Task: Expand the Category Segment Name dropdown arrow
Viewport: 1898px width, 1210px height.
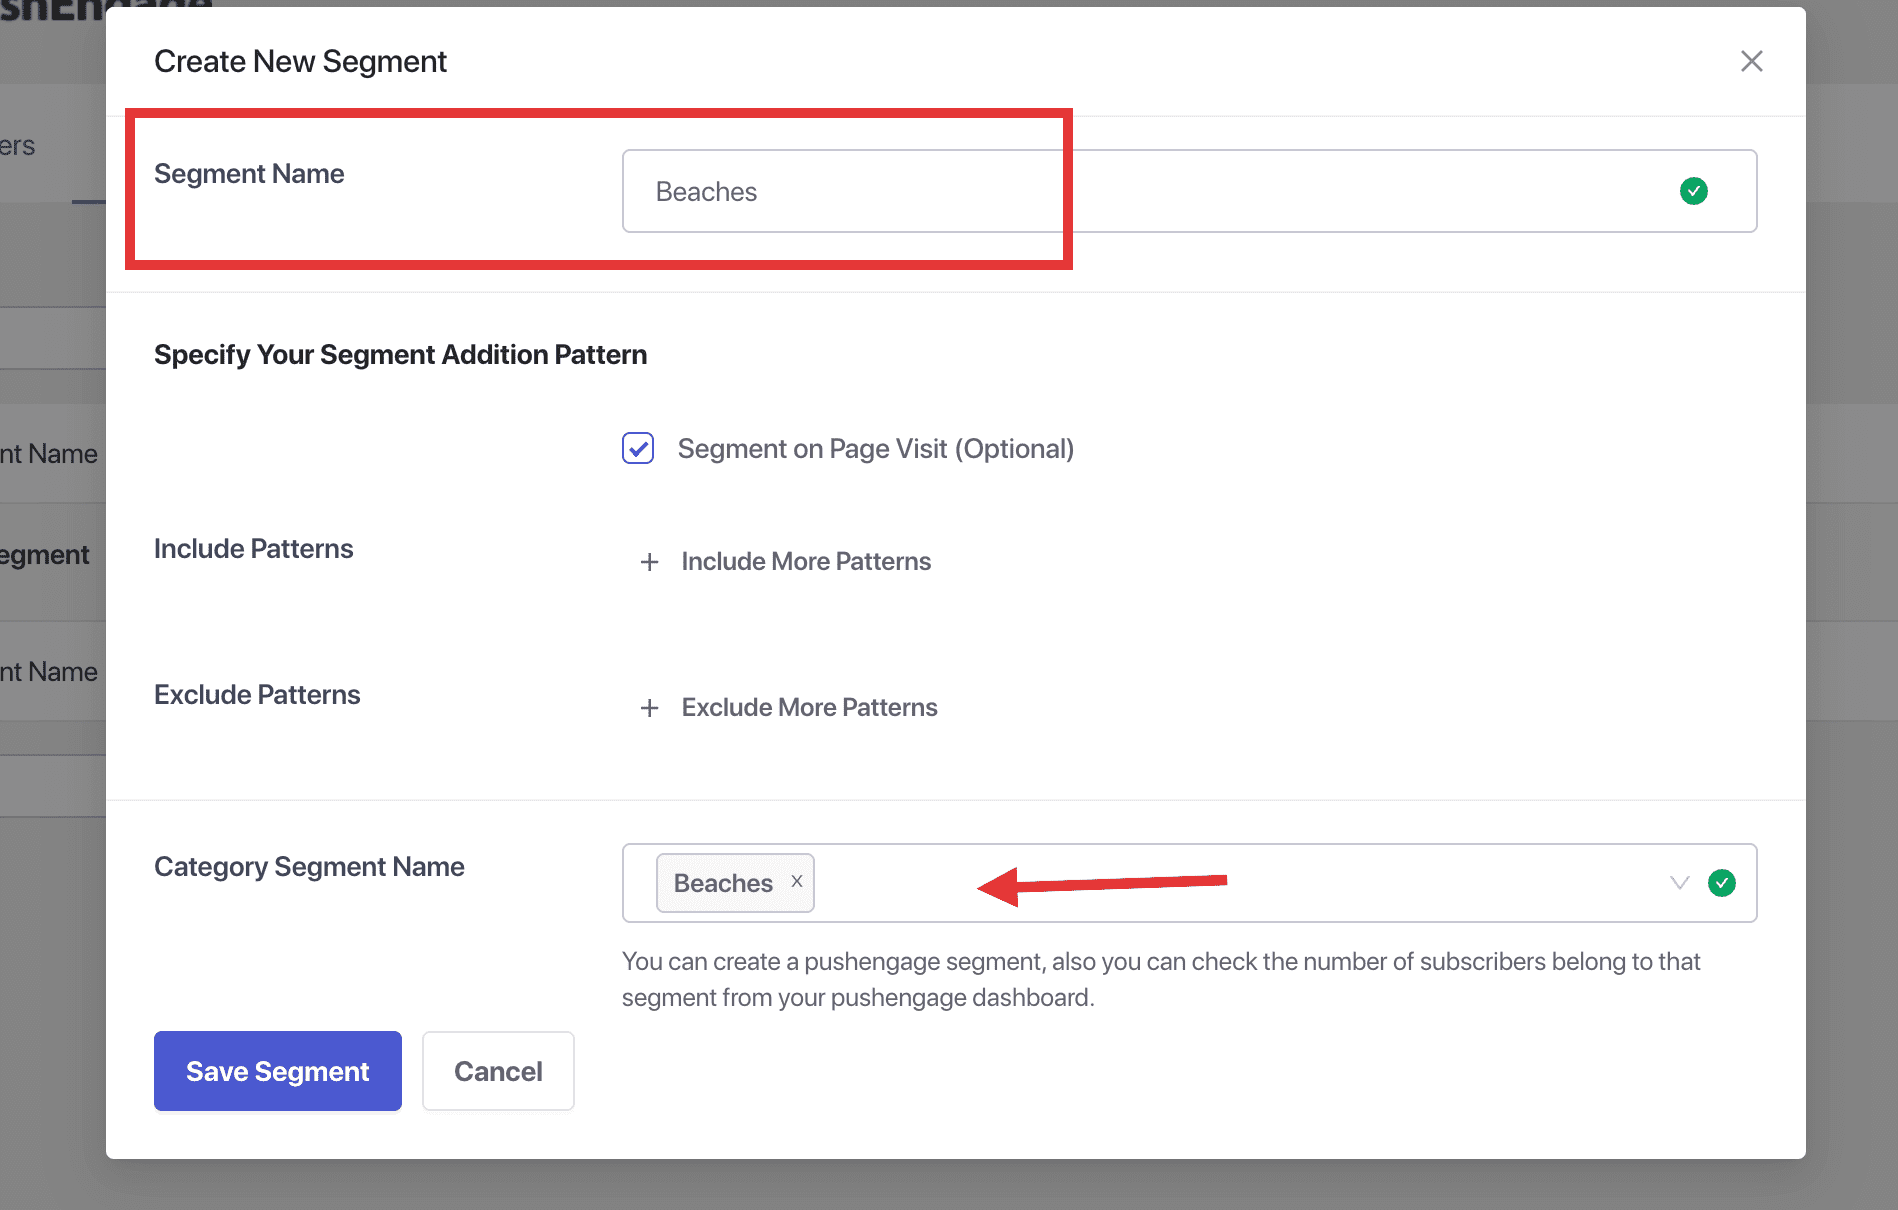Action: 1679,883
